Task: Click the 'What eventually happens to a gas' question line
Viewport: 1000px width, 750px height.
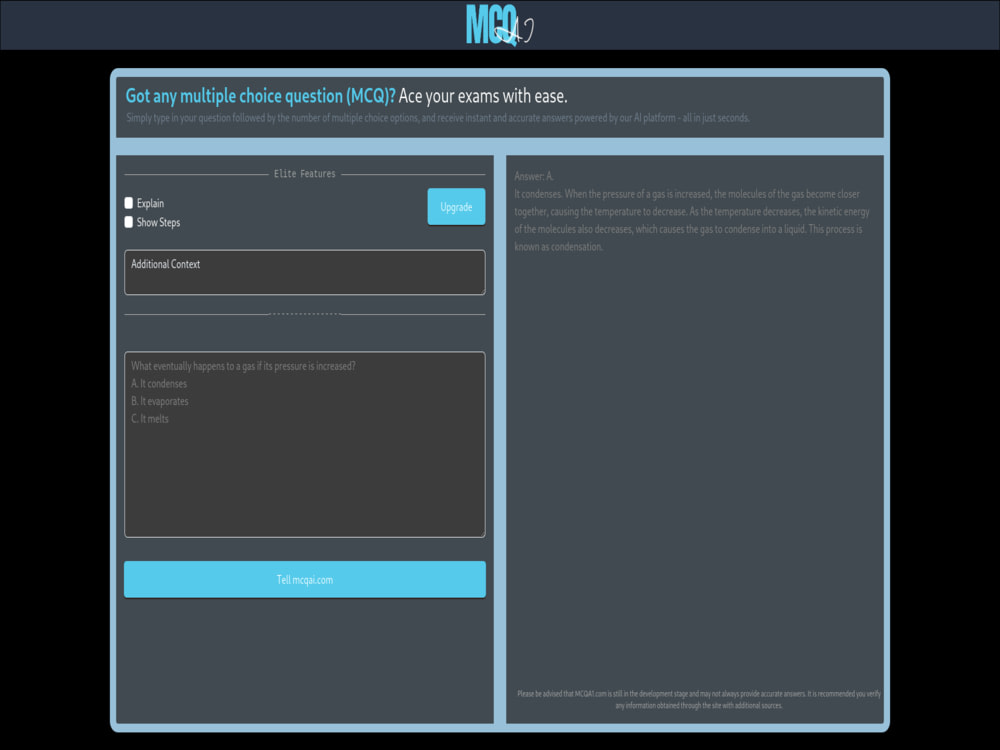Action: [243, 365]
